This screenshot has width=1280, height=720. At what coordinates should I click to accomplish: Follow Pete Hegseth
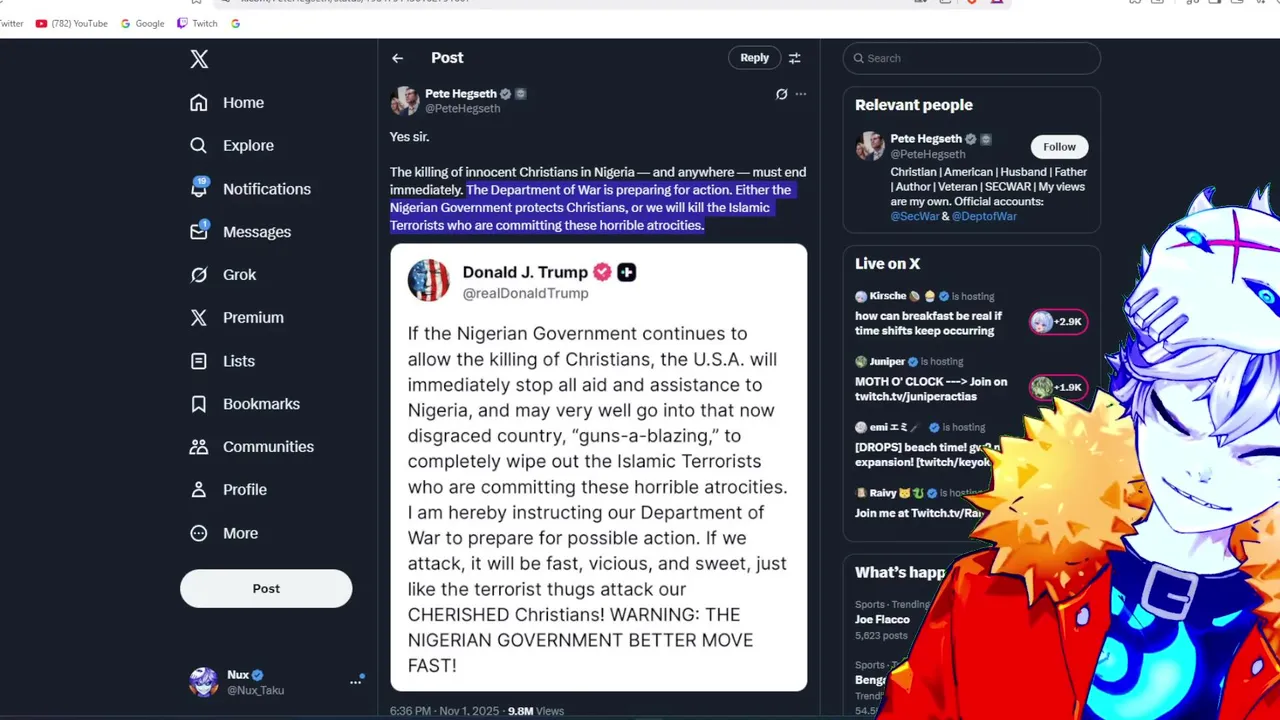(1059, 147)
